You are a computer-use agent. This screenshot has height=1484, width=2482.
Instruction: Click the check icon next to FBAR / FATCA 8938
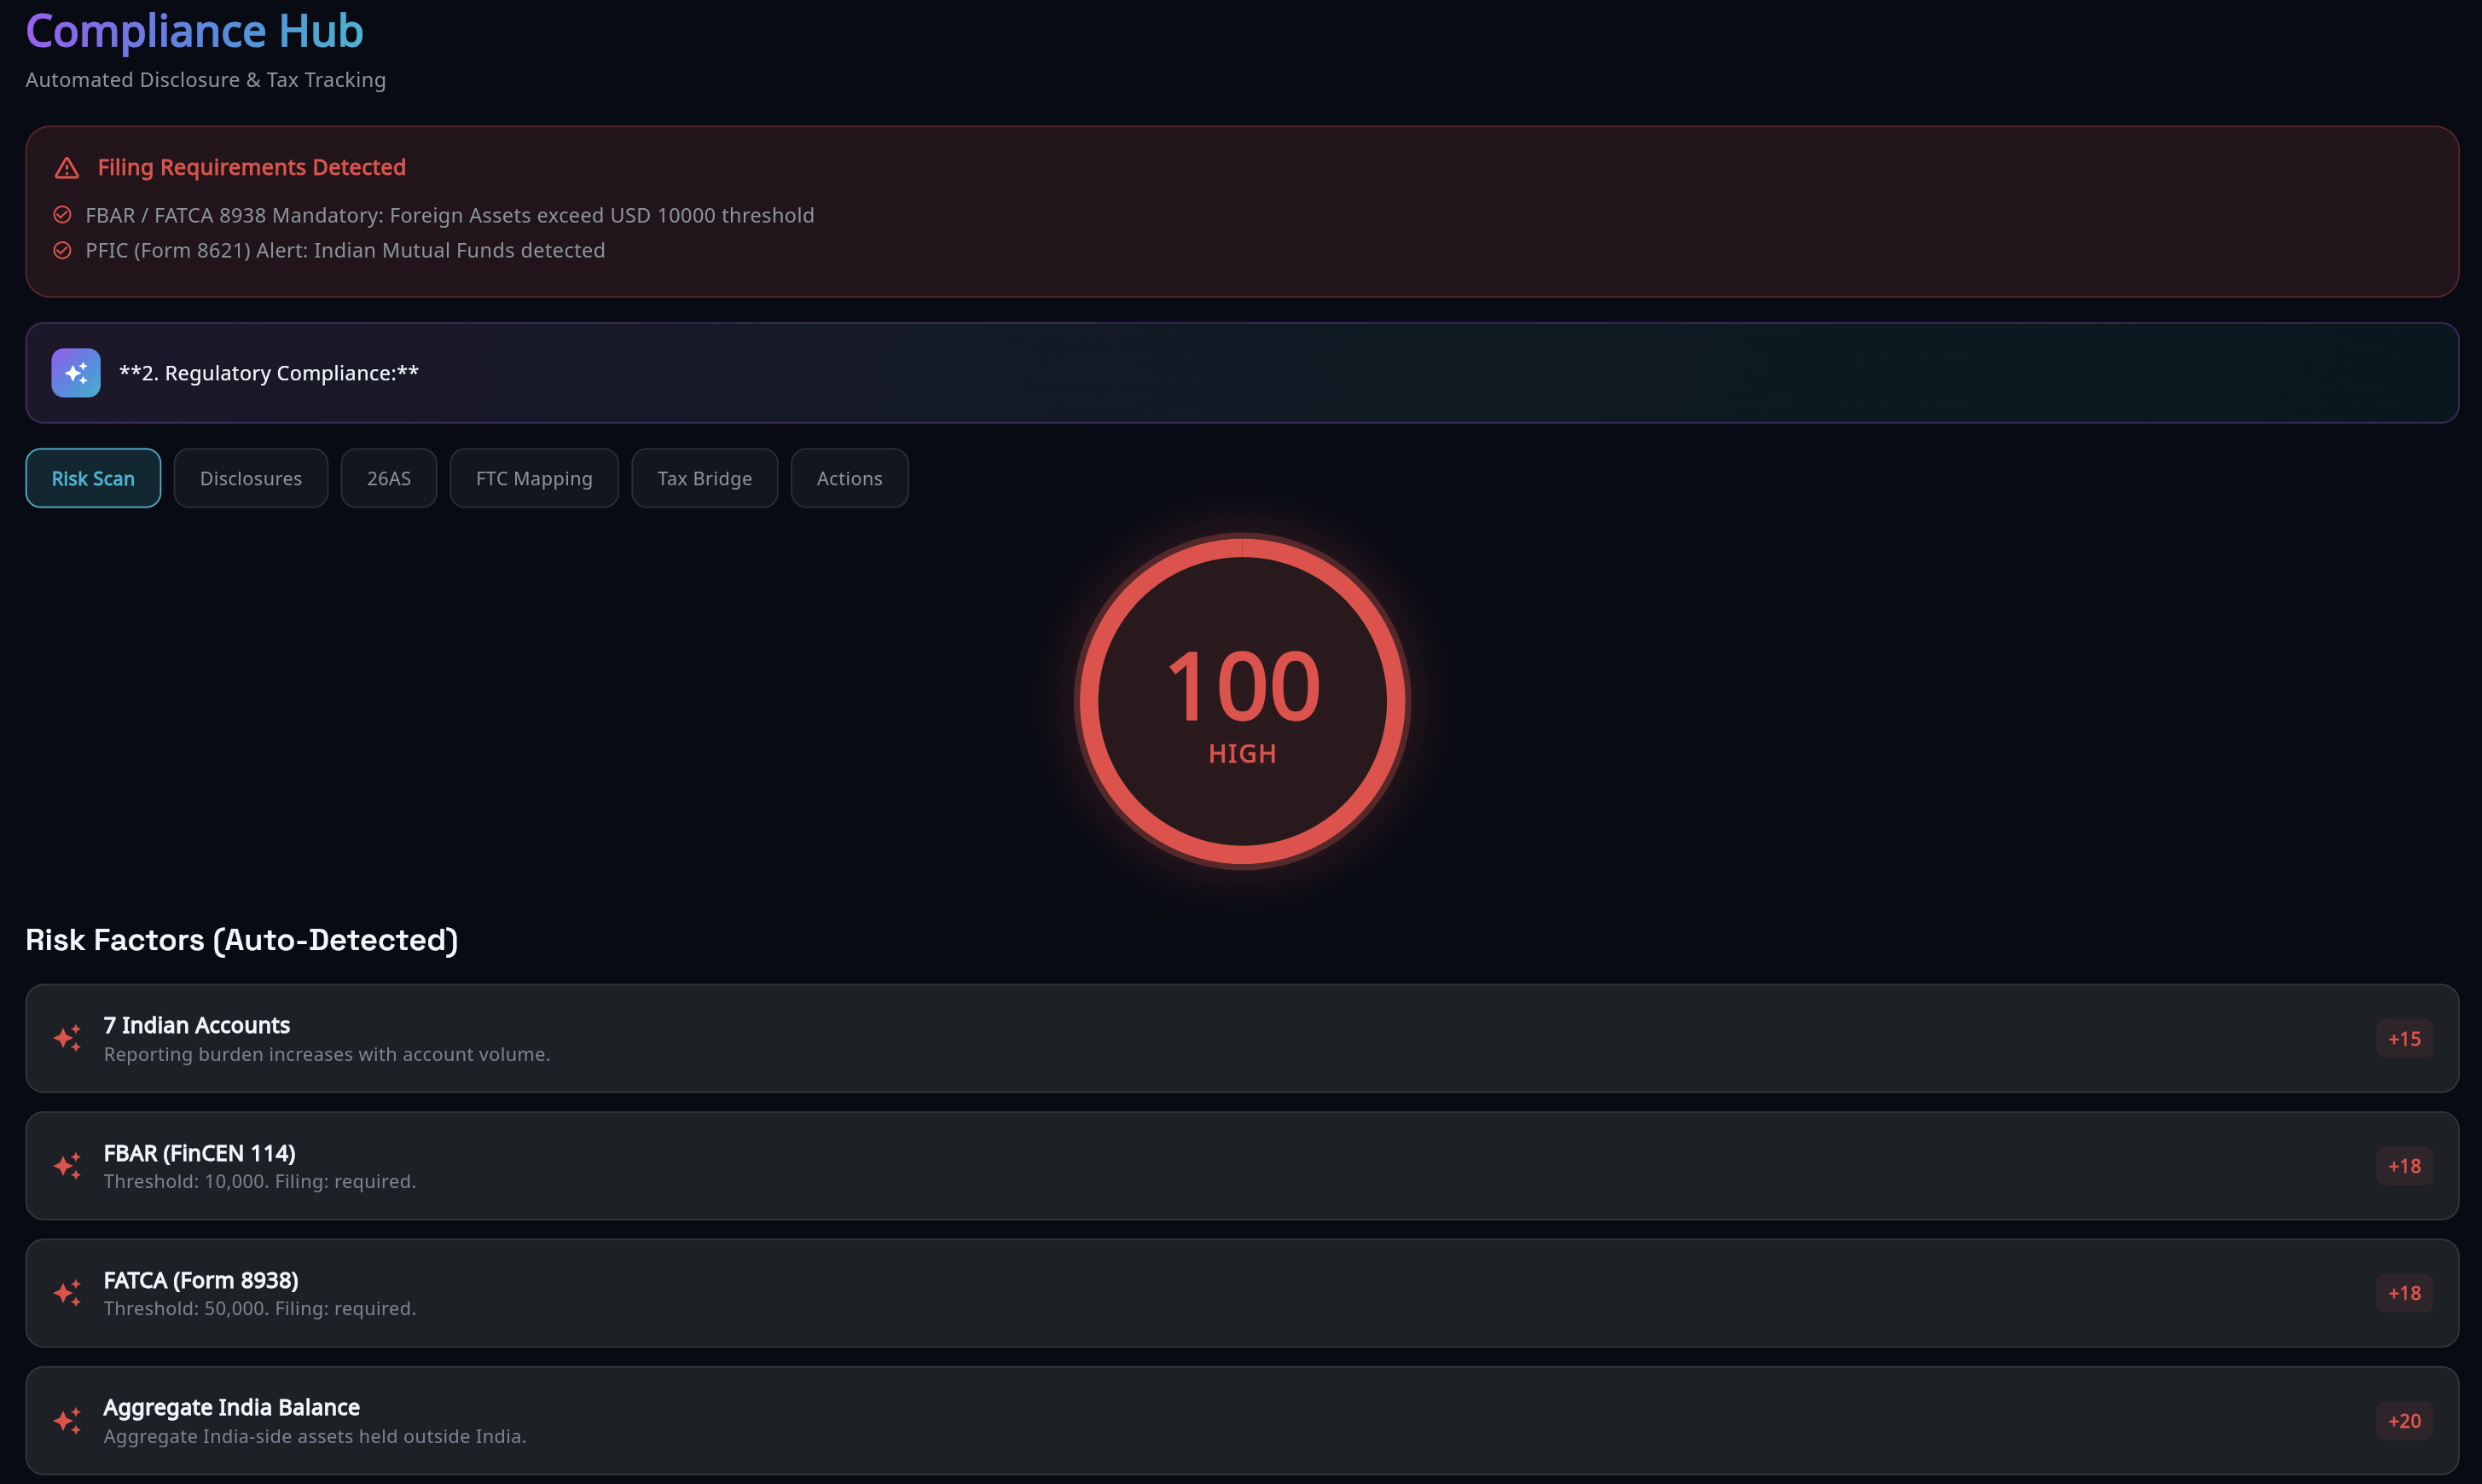click(62, 215)
